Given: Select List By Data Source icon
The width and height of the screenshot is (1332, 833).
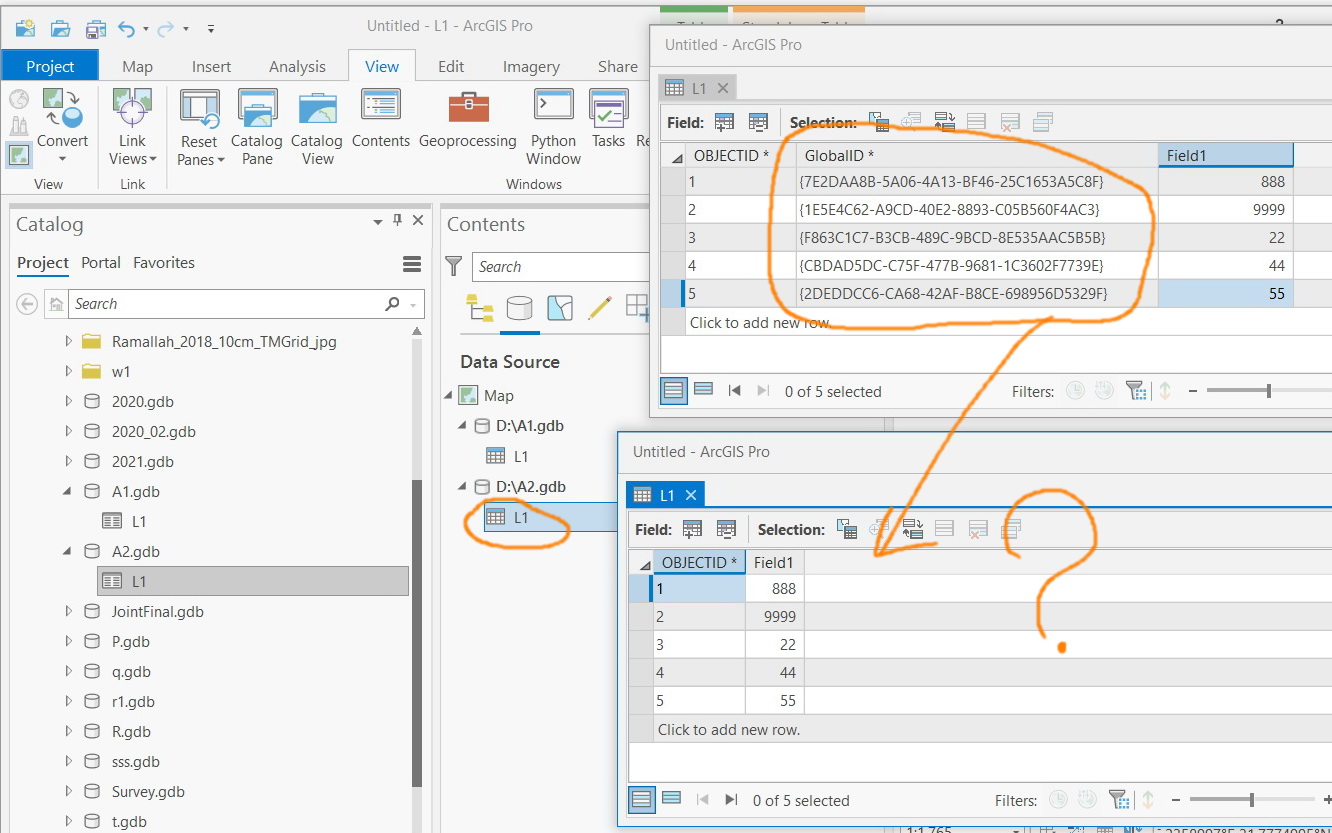Looking at the screenshot, I should [519, 307].
